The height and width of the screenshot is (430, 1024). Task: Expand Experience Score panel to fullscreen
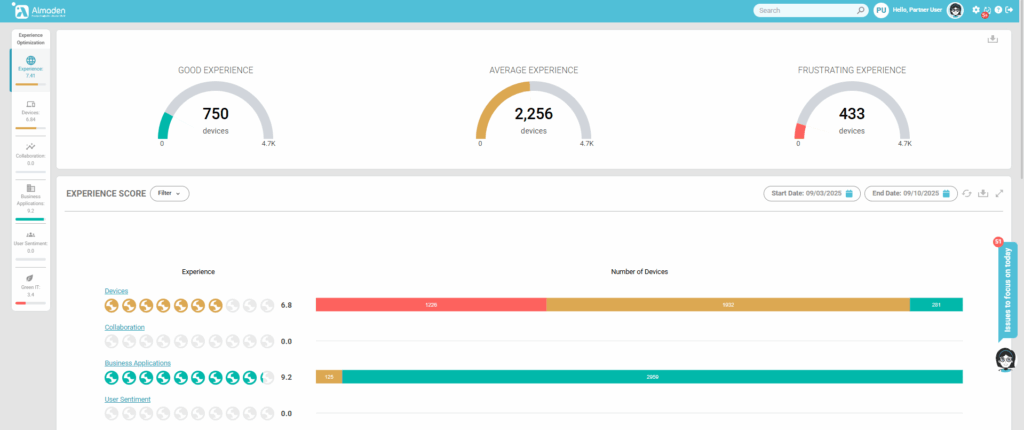[x=999, y=193]
